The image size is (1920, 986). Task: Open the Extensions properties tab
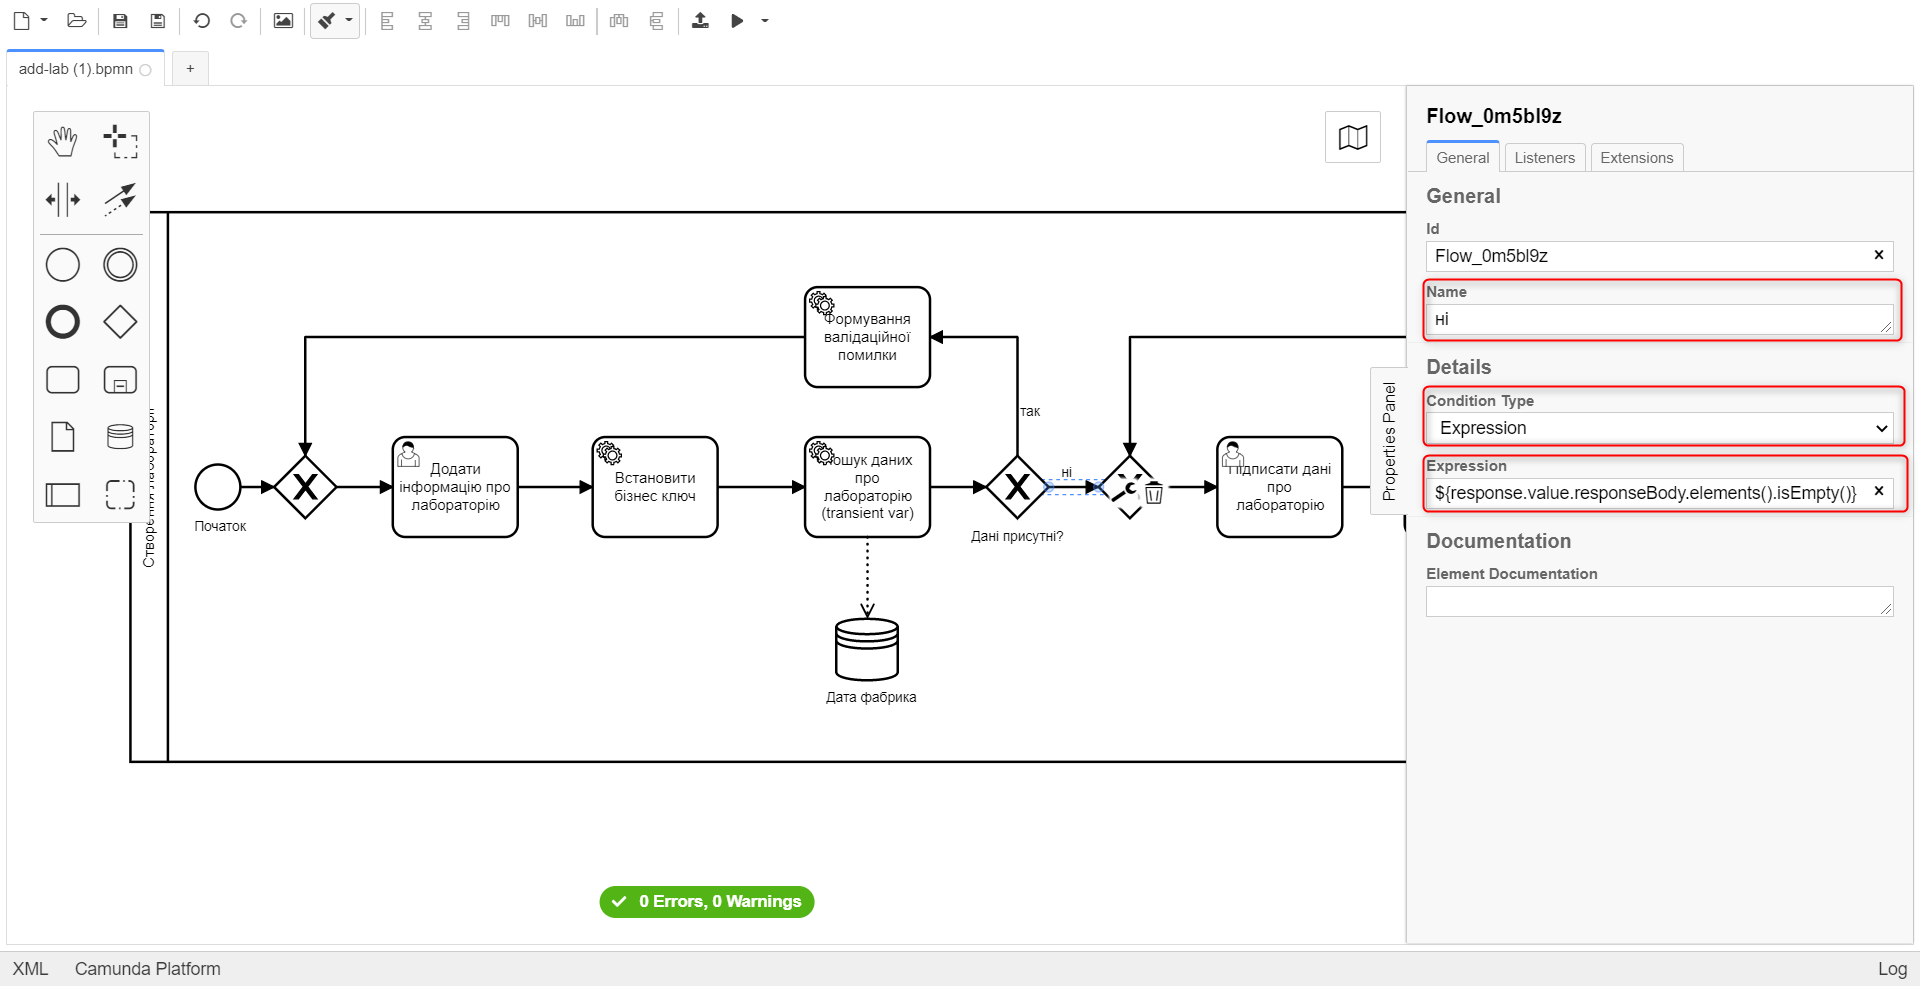1636,158
